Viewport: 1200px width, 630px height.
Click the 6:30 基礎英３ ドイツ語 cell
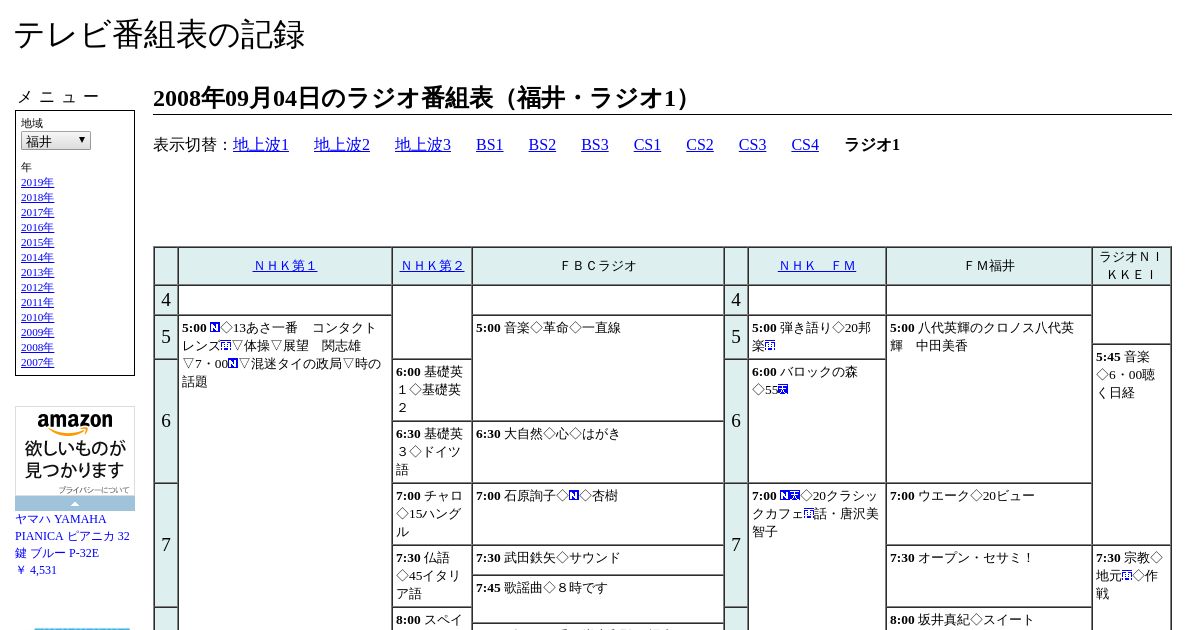click(432, 452)
